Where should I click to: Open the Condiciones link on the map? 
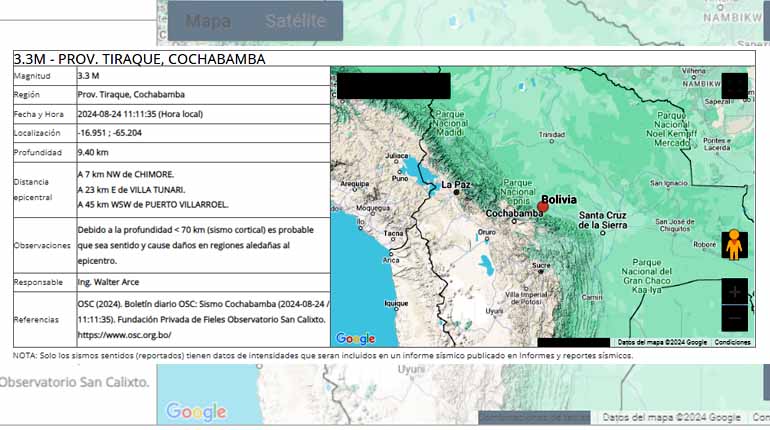(732, 342)
